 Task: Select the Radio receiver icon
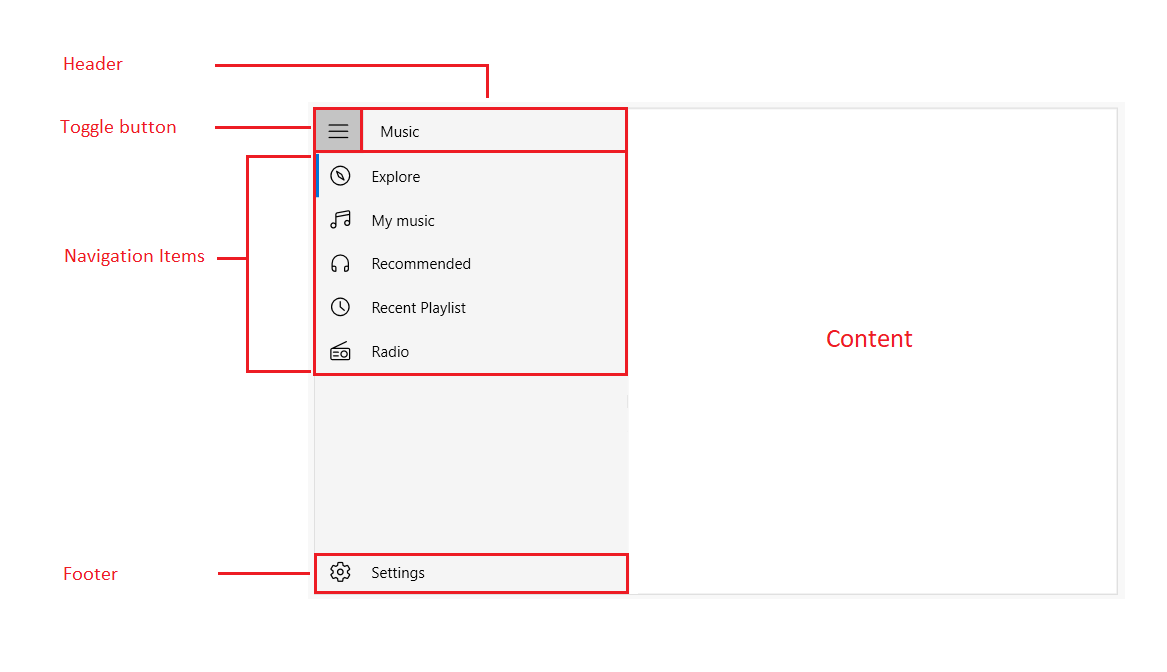coord(340,351)
